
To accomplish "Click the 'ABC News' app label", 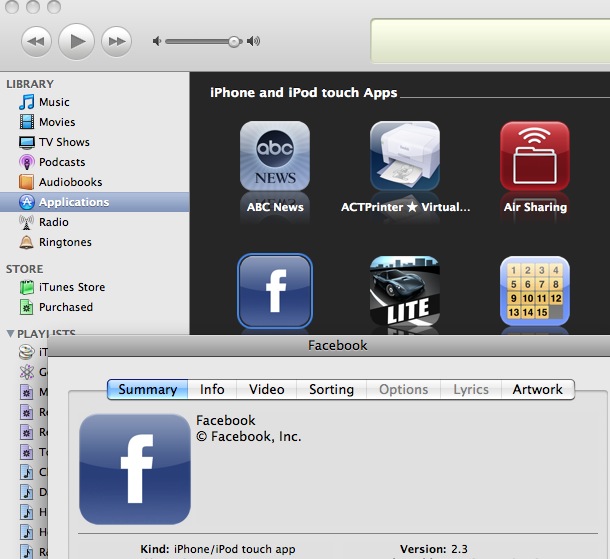I will (275, 207).
